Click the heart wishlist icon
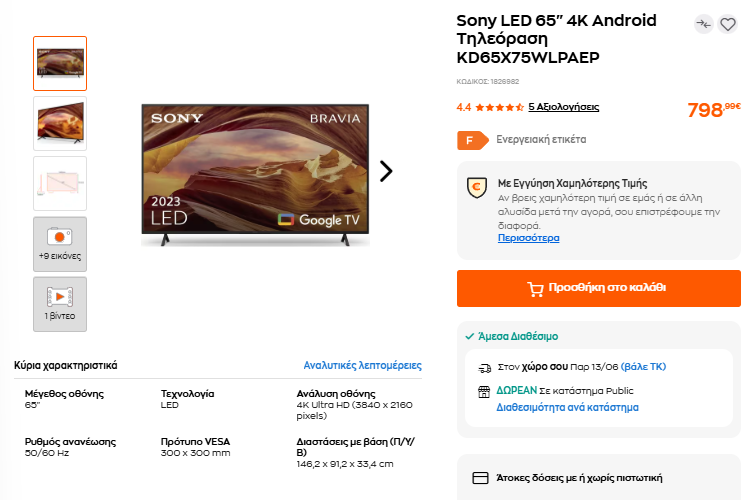 728,24
